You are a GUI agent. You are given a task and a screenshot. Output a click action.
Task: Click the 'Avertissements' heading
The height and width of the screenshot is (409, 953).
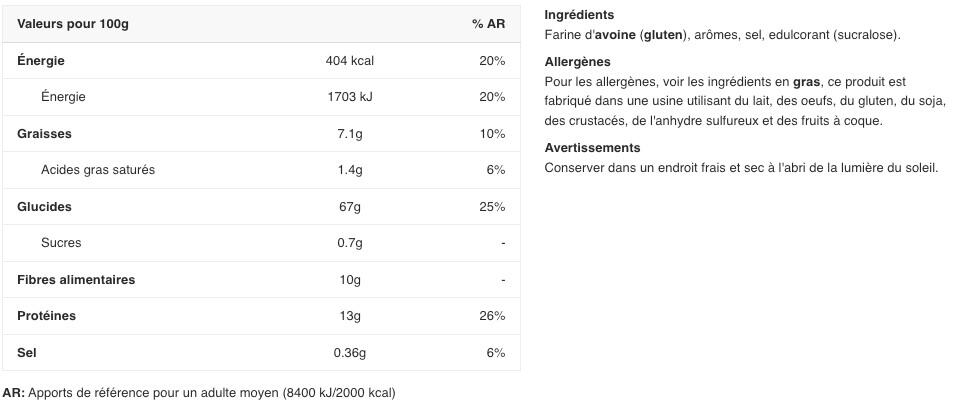pyautogui.click(x=592, y=148)
